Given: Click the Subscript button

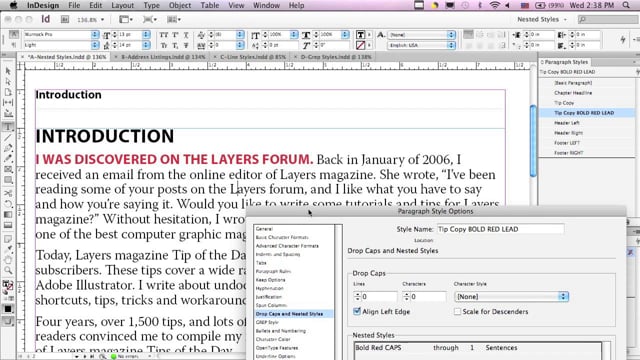Looking at the screenshot, I should 175,45.
